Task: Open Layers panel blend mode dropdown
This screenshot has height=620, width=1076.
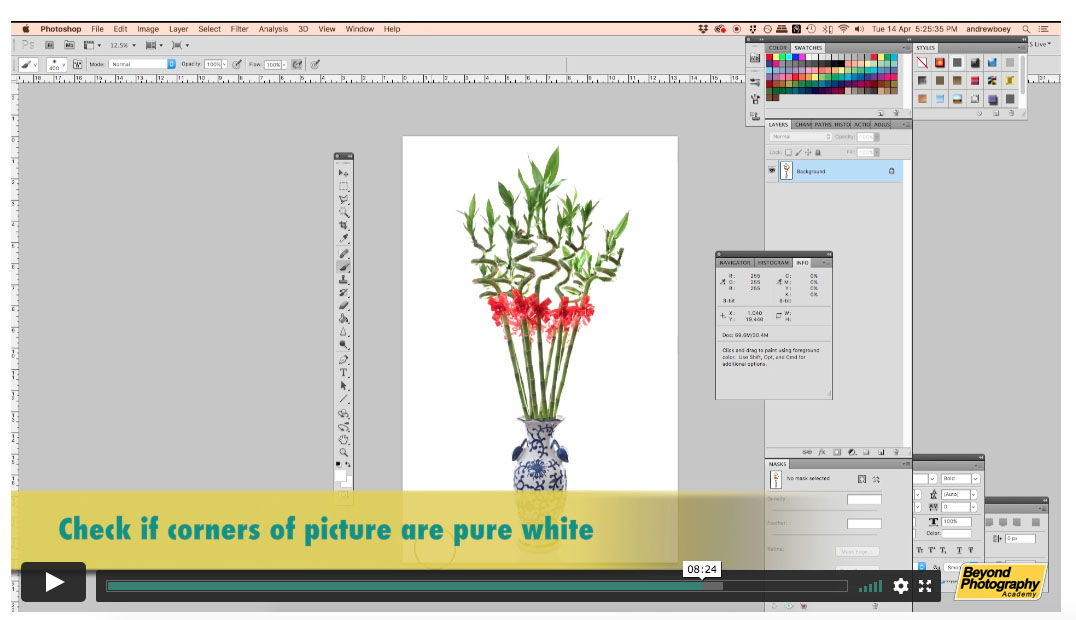Action: (801, 137)
